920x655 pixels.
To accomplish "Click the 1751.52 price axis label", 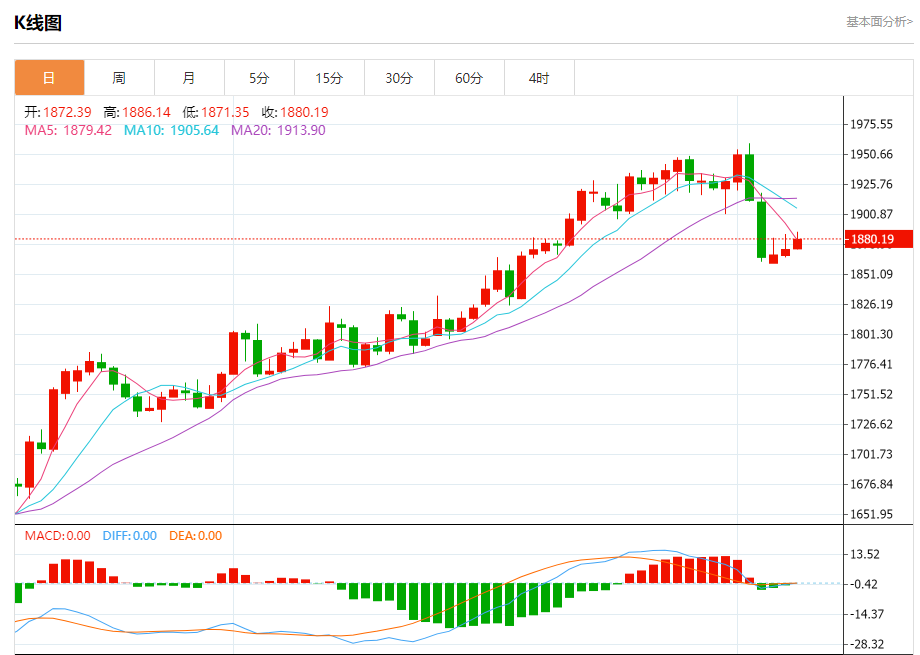I will [872, 394].
